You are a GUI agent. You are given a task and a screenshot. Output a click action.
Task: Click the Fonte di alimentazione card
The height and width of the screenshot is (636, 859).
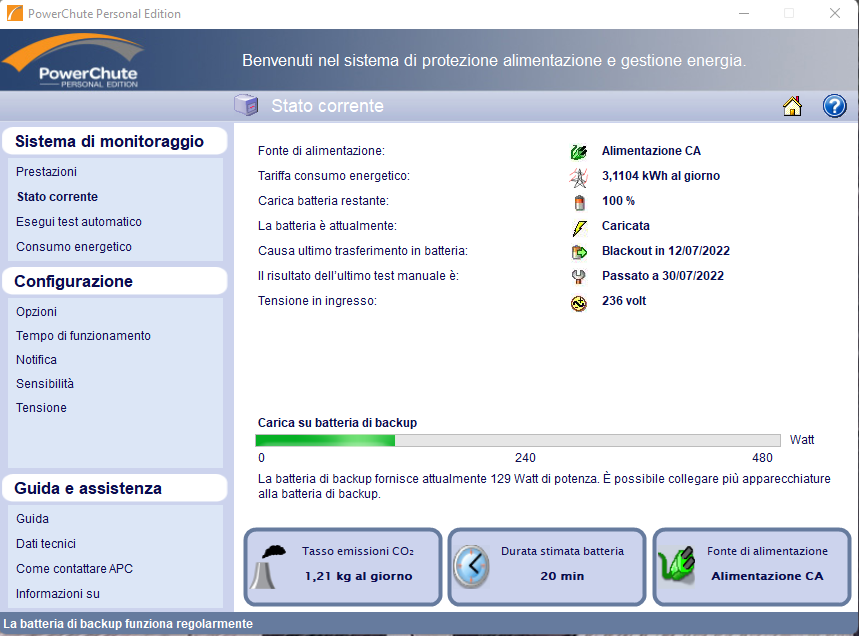click(752, 567)
